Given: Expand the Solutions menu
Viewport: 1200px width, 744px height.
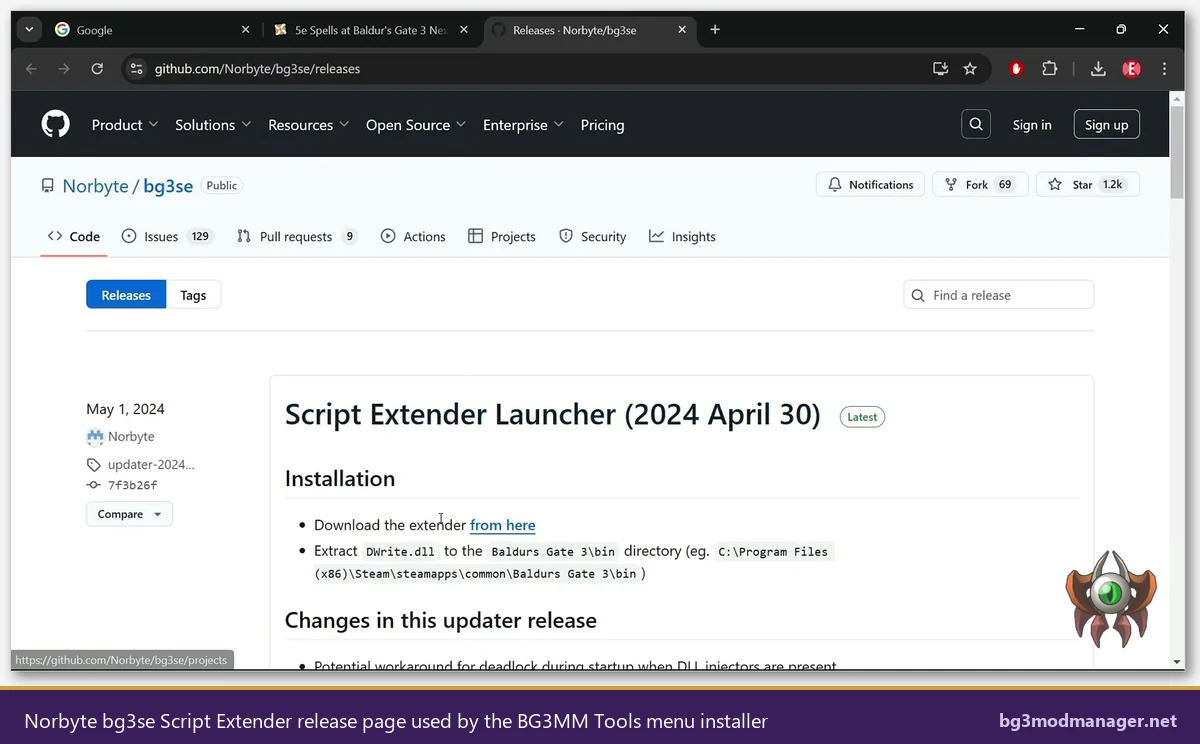Looking at the screenshot, I should pyautogui.click(x=213, y=125).
